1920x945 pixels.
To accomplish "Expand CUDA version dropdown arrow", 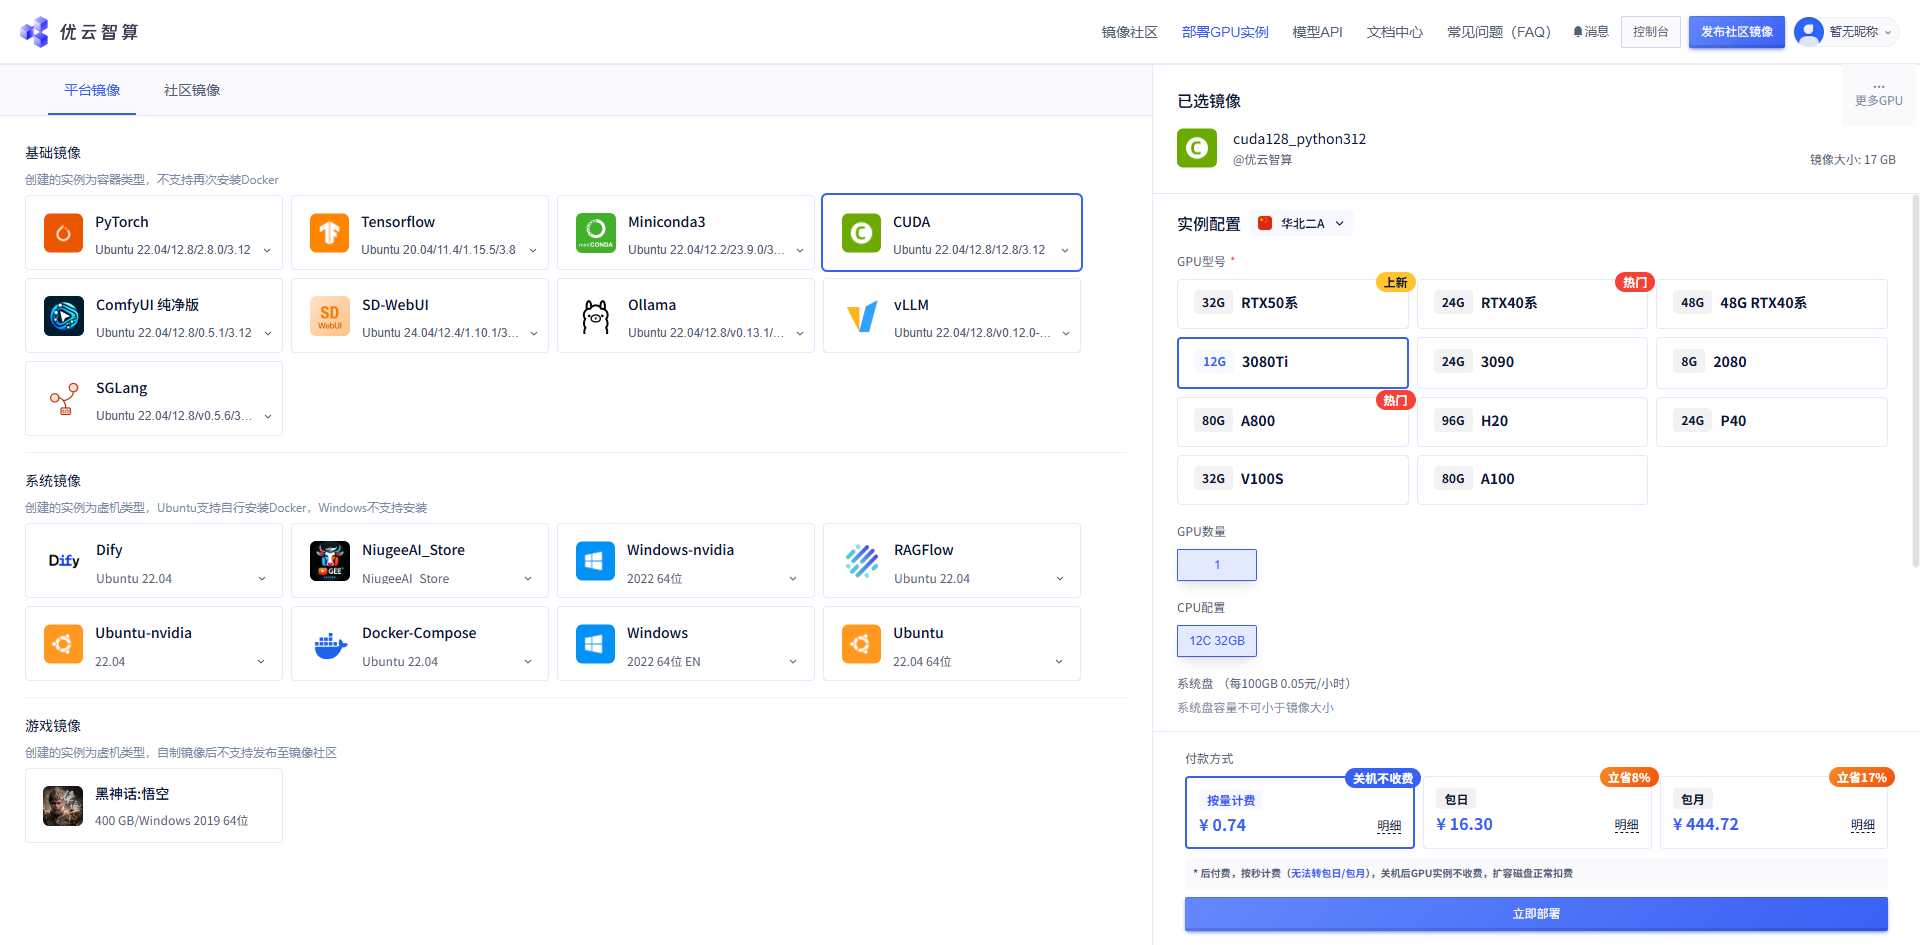I will 1065,250.
